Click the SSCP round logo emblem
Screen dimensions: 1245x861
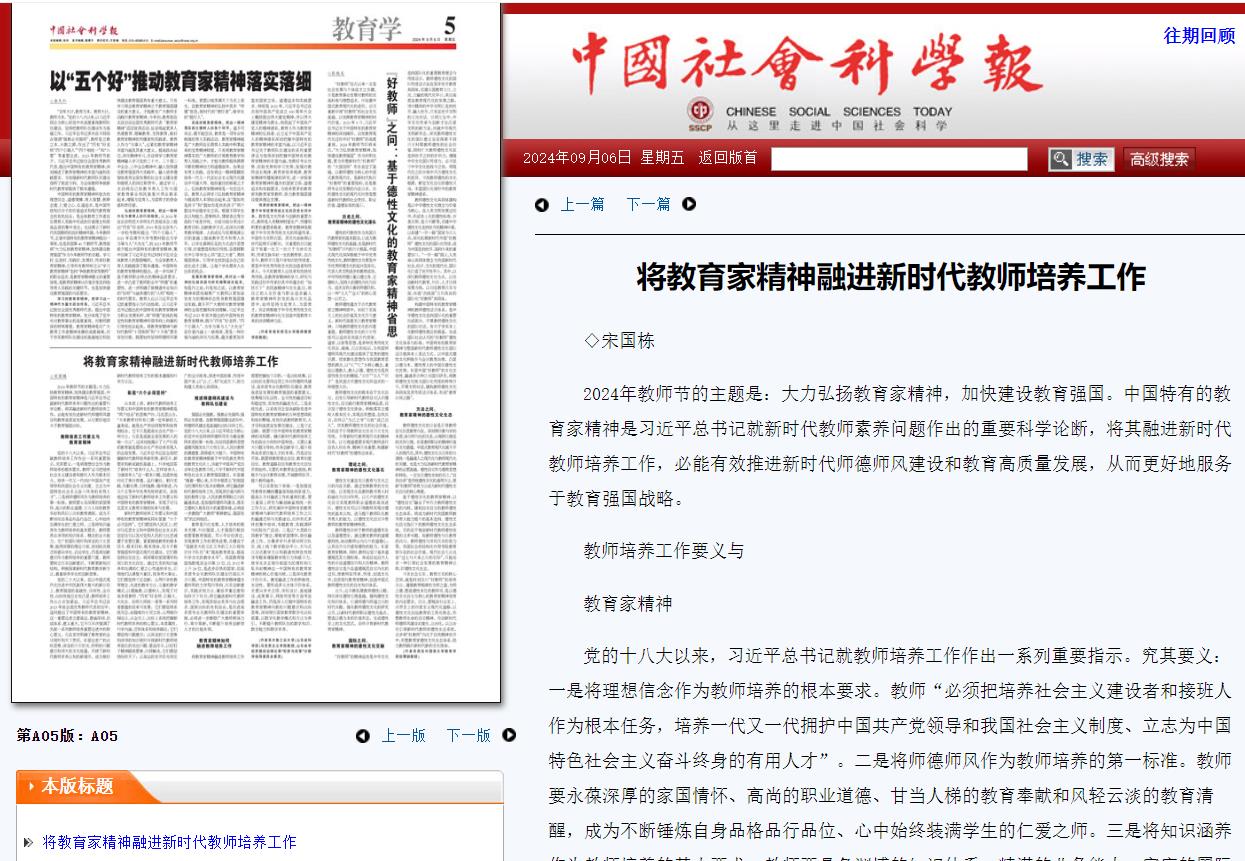[x=701, y=110]
